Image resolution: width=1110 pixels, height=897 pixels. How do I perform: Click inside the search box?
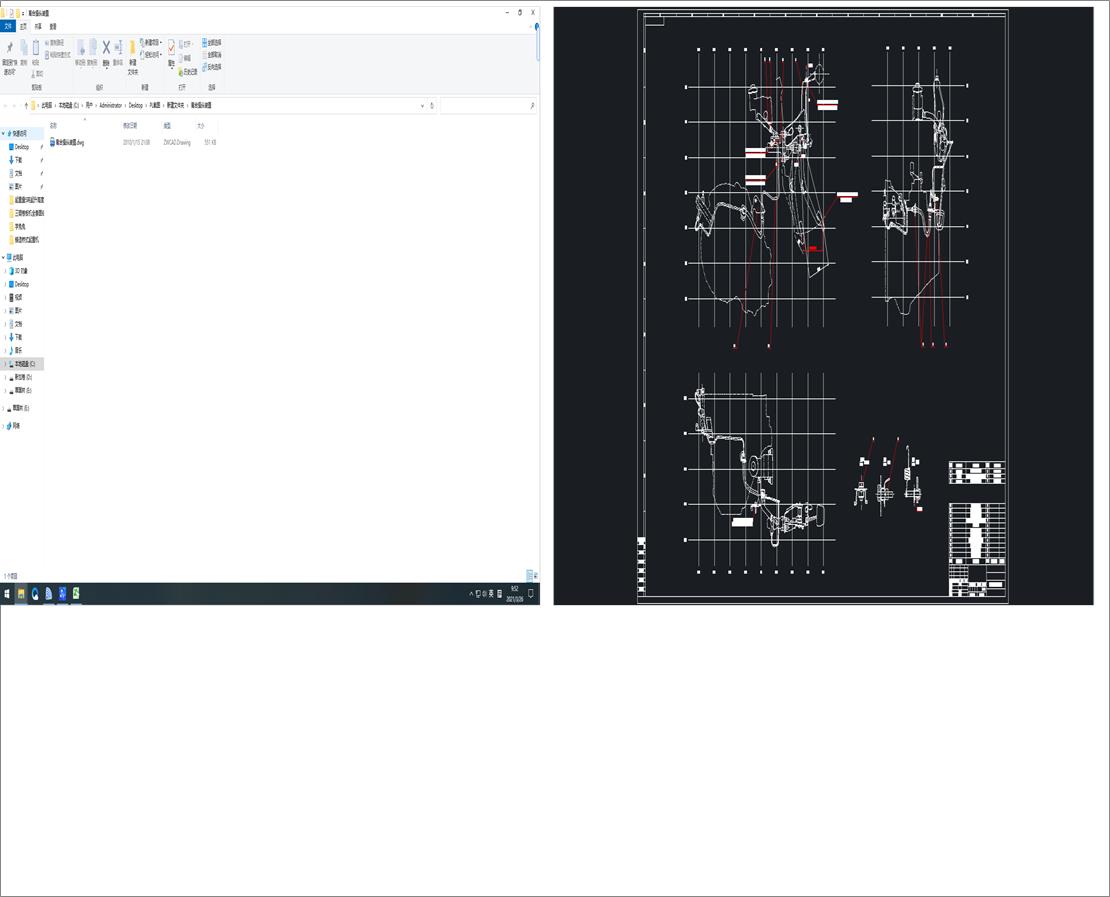pos(490,105)
